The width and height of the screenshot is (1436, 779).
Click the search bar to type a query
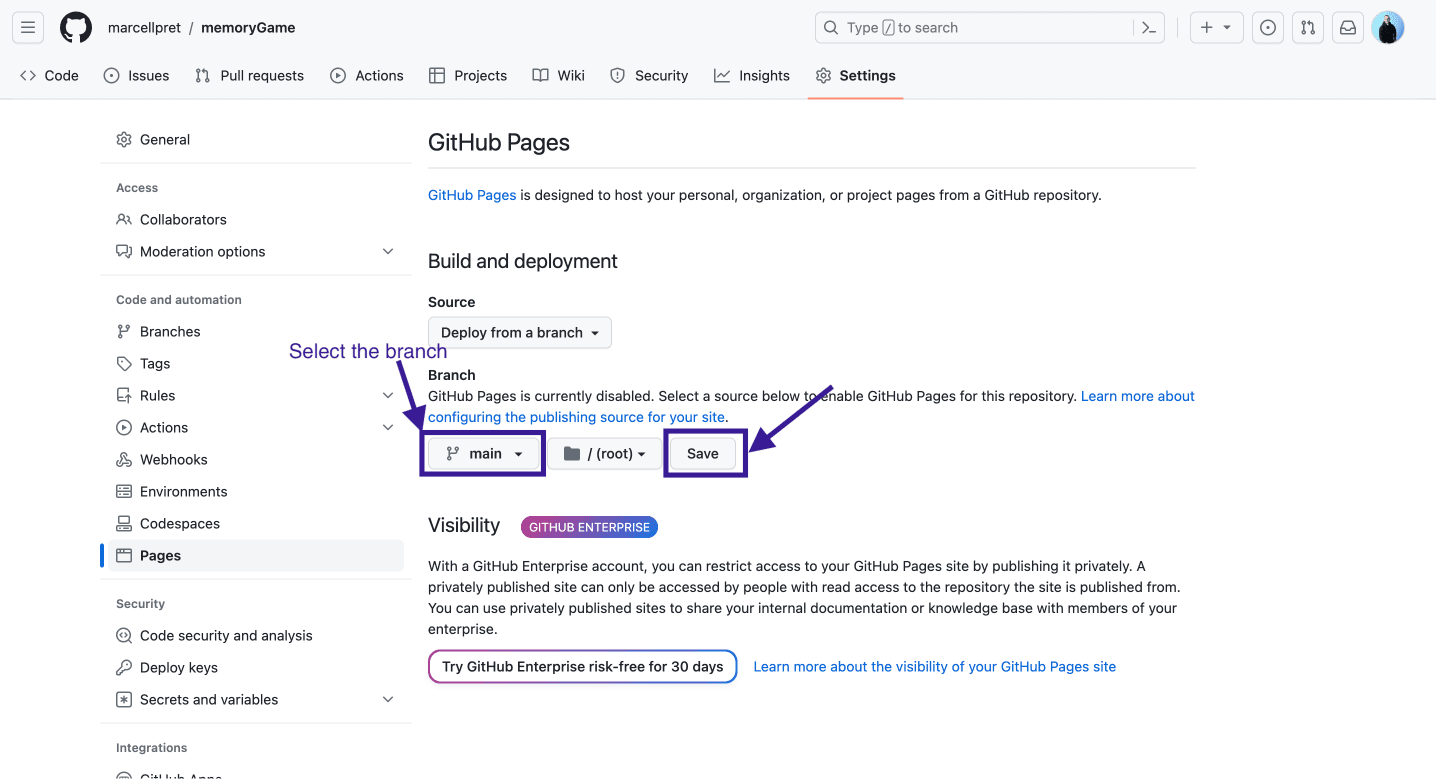pos(989,27)
